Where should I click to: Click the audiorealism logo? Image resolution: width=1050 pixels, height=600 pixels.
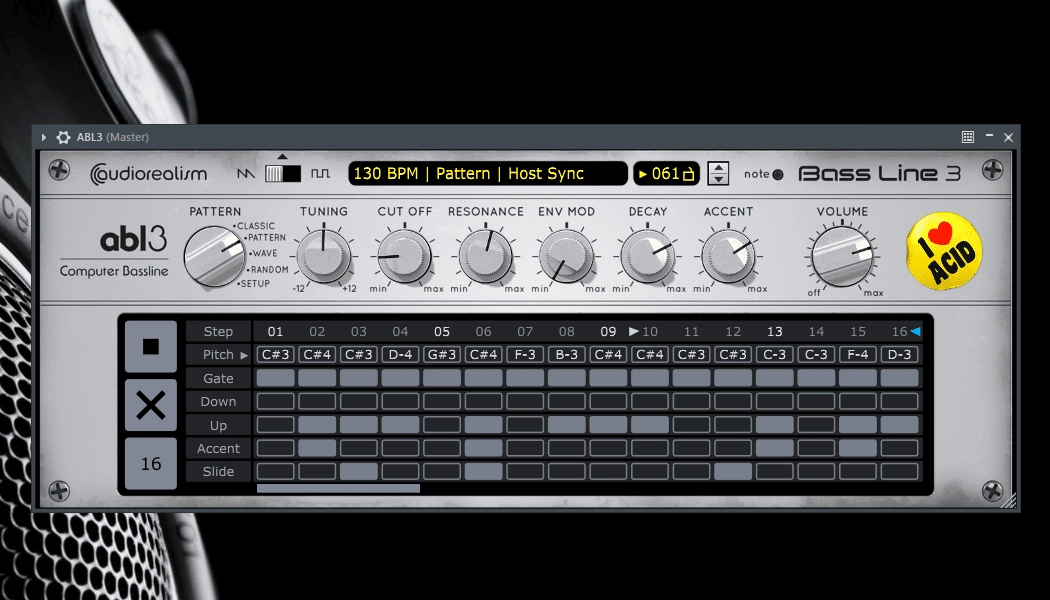pos(149,174)
